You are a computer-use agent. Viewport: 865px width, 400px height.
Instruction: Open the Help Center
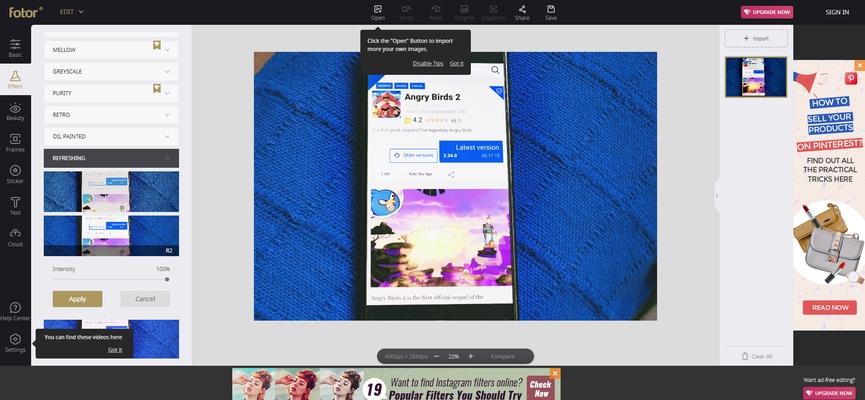[x=15, y=311]
